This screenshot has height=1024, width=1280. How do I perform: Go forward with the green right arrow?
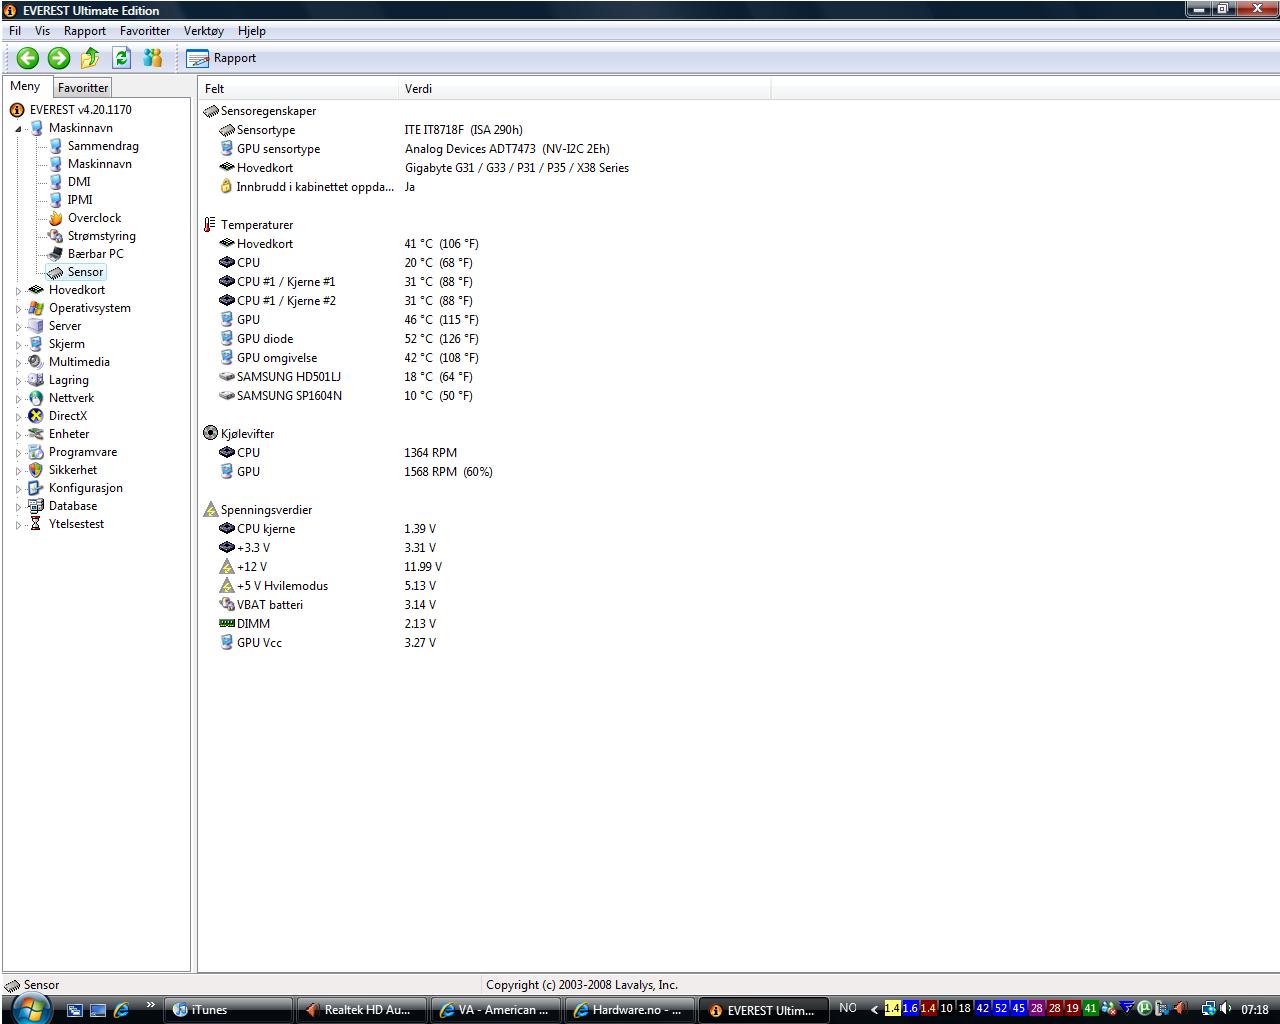click(59, 58)
